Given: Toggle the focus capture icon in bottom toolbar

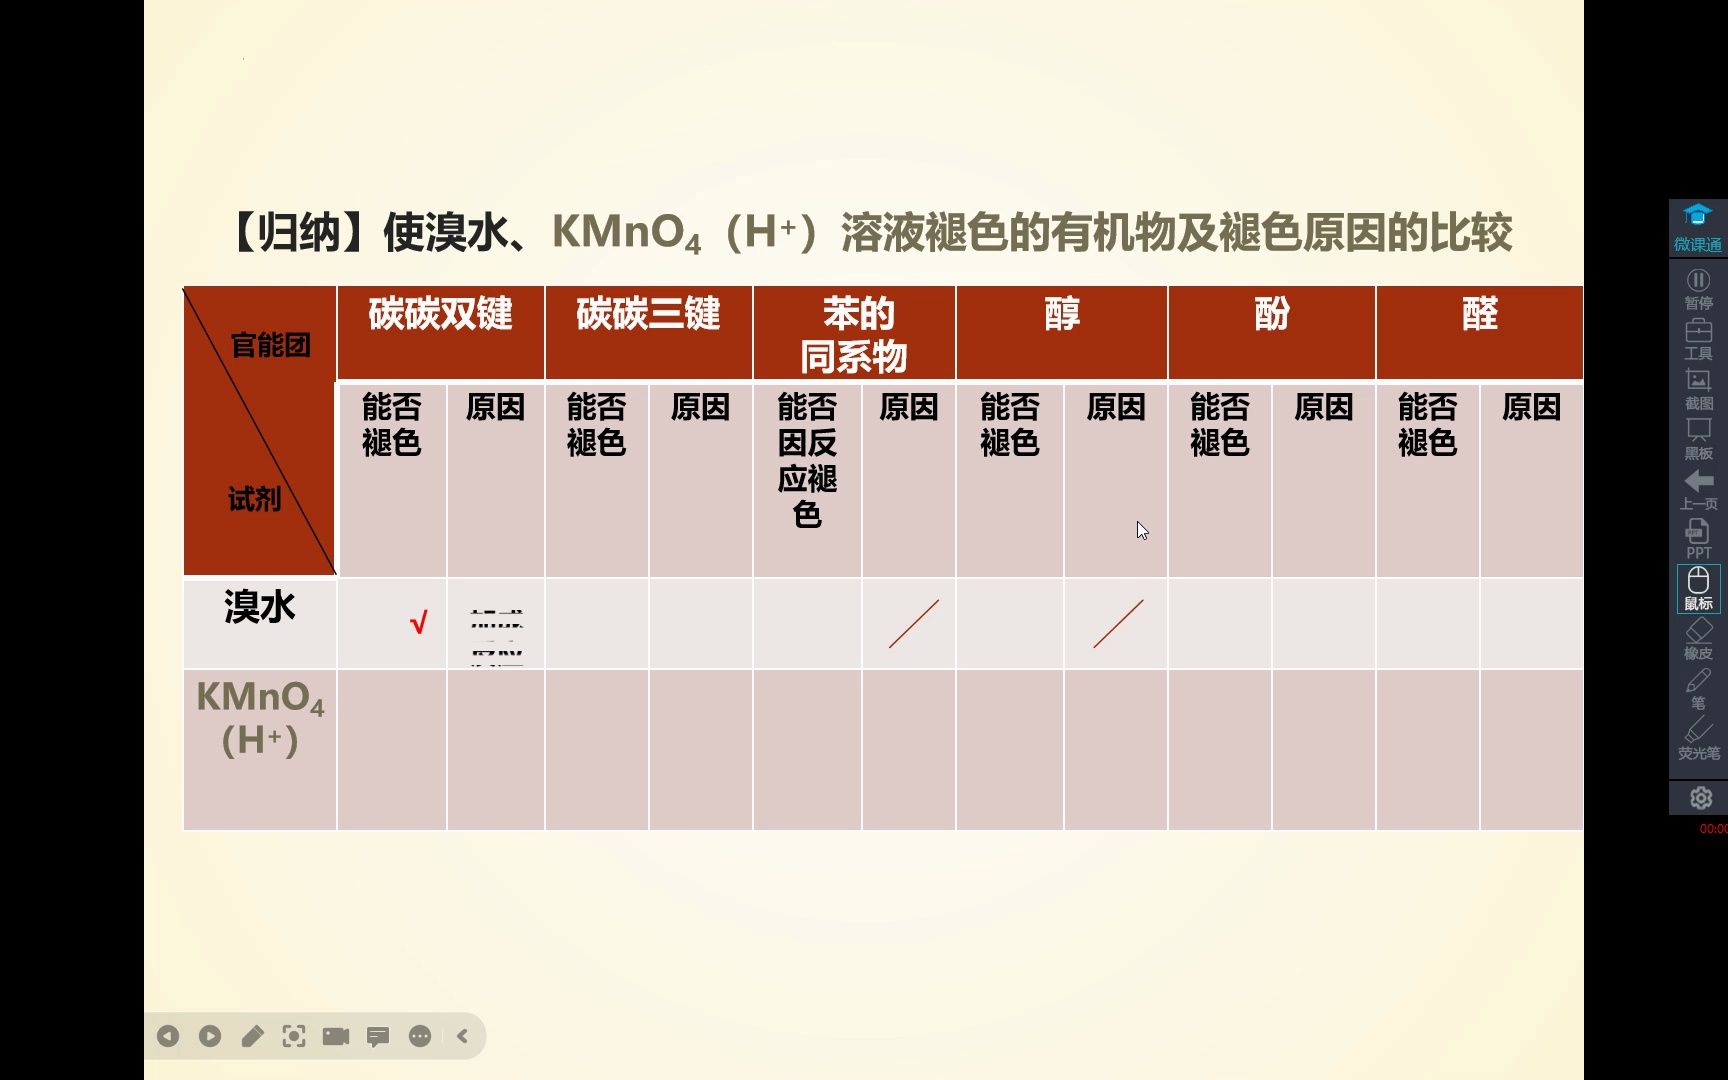Looking at the screenshot, I should point(294,1037).
